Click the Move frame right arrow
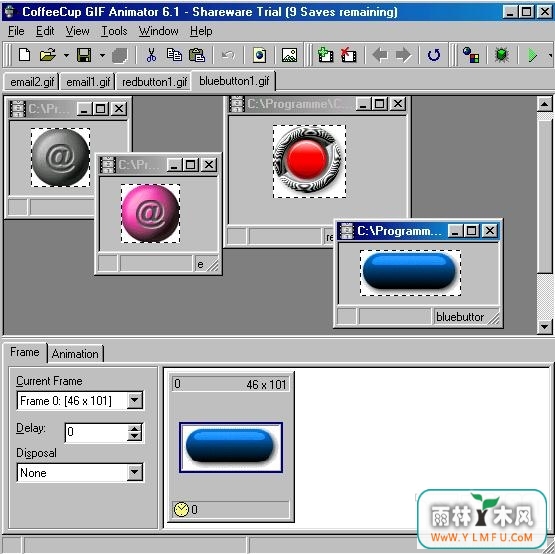Image resolution: width=555 pixels, height=554 pixels. 403,55
